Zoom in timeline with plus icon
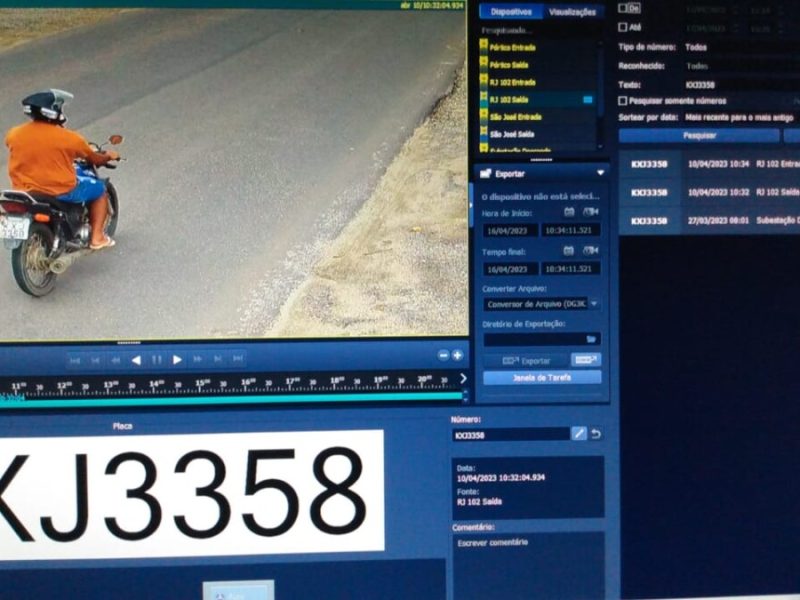The height and width of the screenshot is (600, 800). [x=458, y=355]
